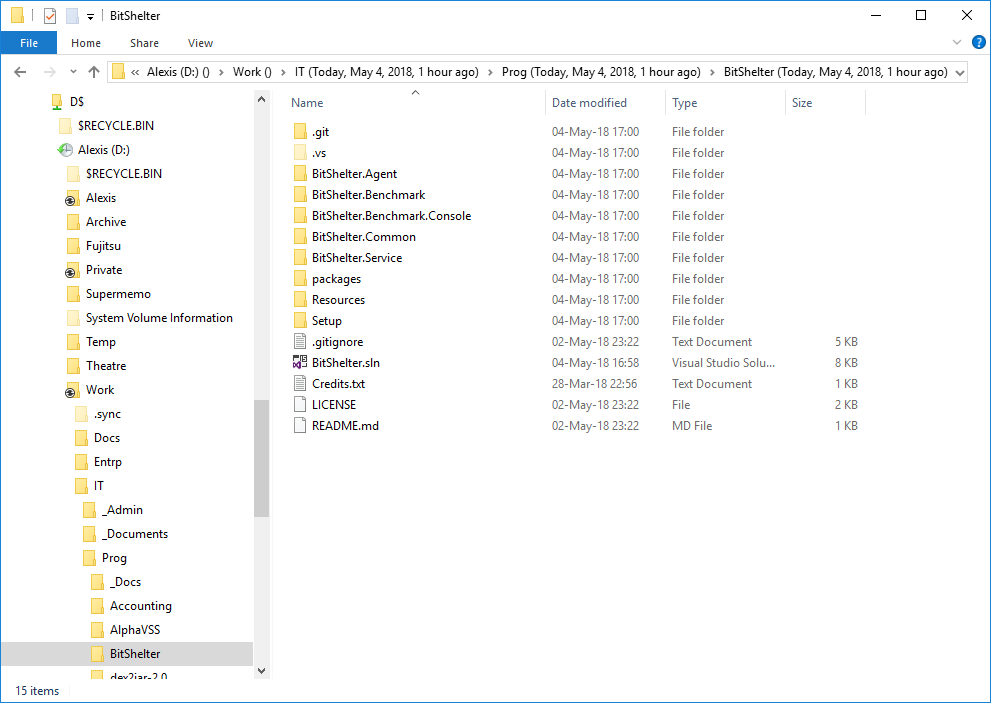The width and height of the screenshot is (991, 703).
Task: Go up one folder level arrow
Action: pyautogui.click(x=94, y=72)
